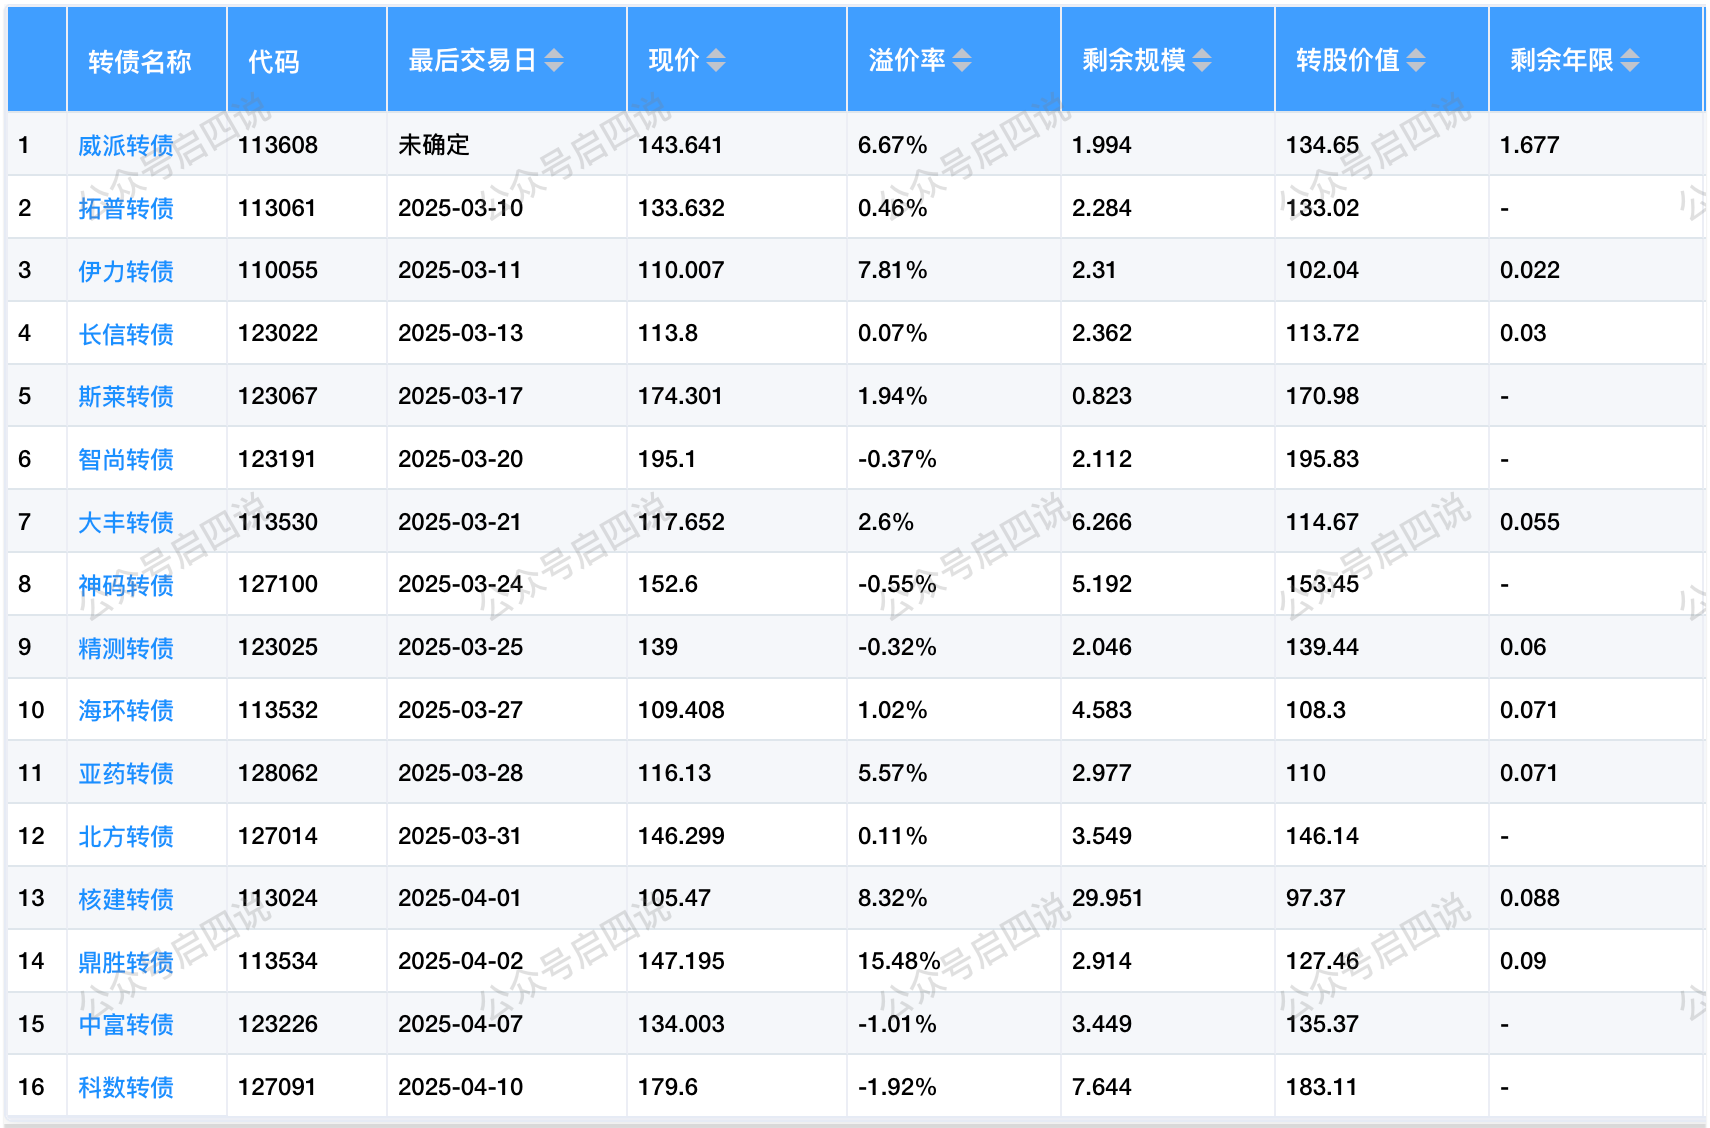The width and height of the screenshot is (1710, 1128).
Task: Select the 斯莱转债 link
Action: (x=126, y=397)
